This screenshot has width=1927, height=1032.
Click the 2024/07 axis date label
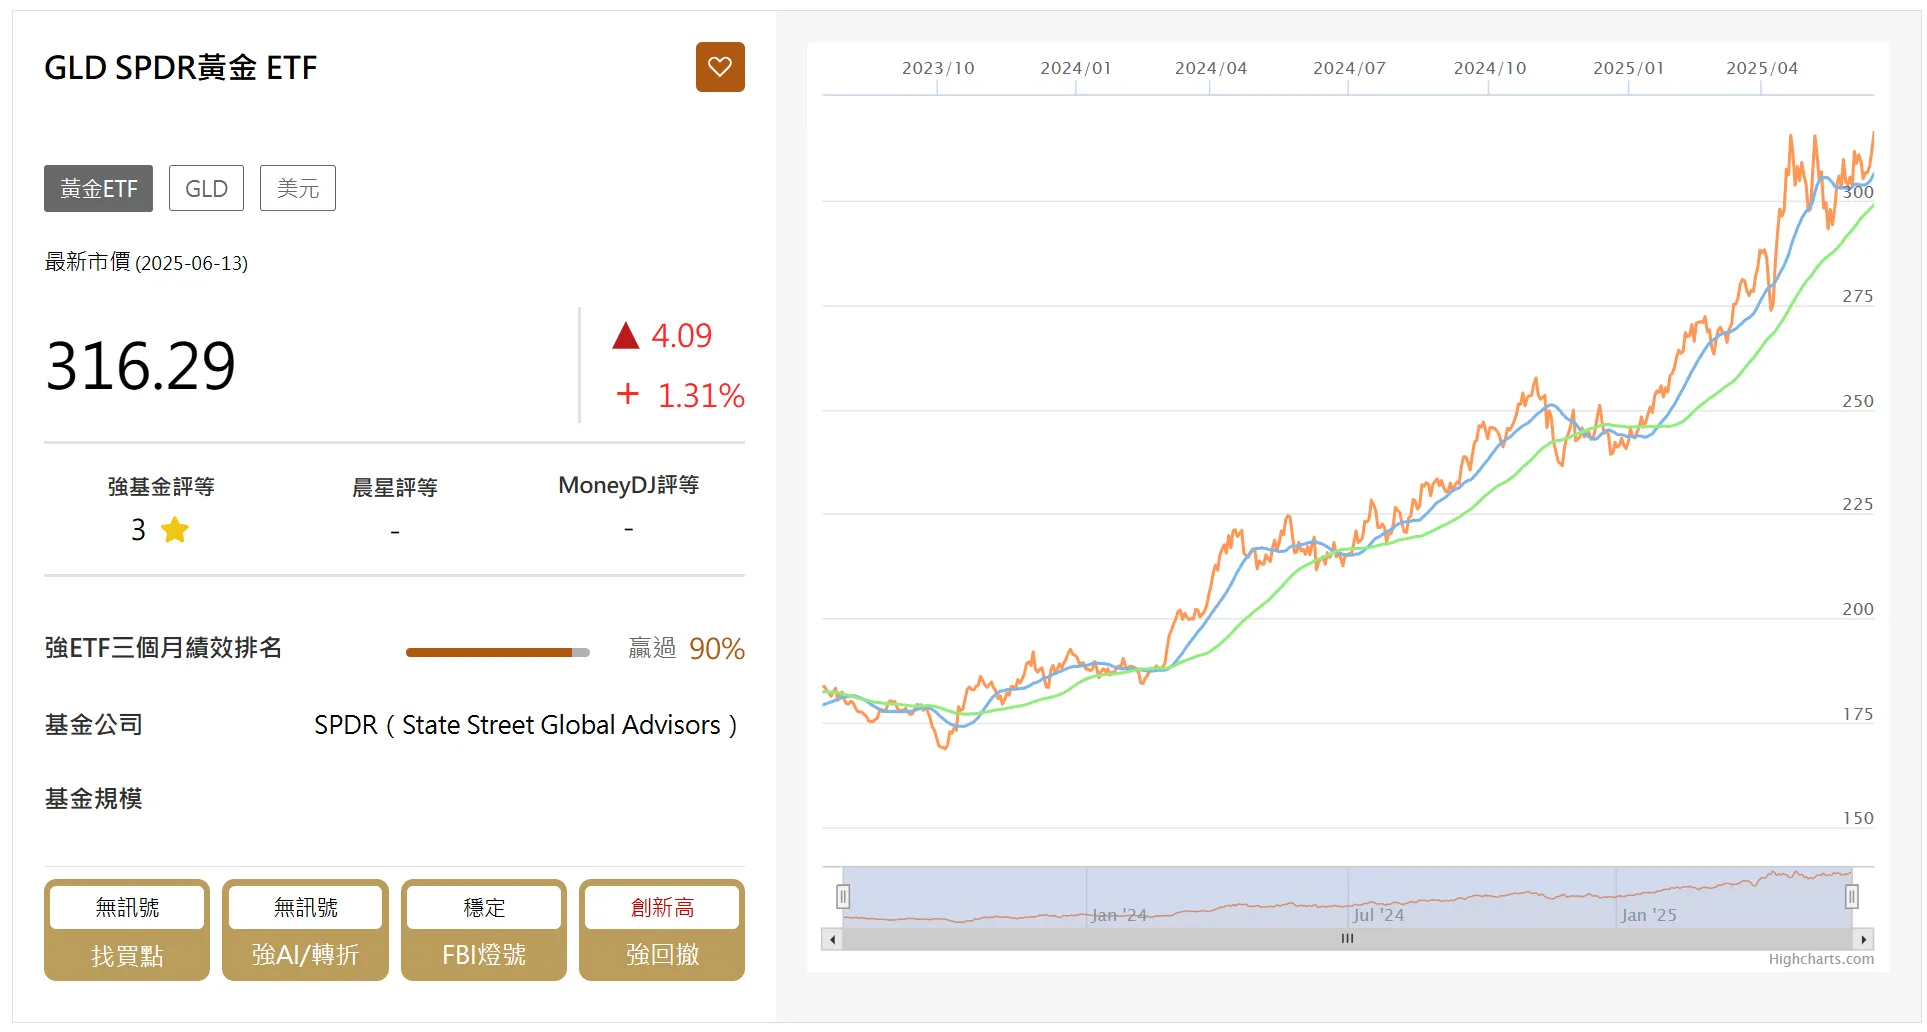[1350, 68]
